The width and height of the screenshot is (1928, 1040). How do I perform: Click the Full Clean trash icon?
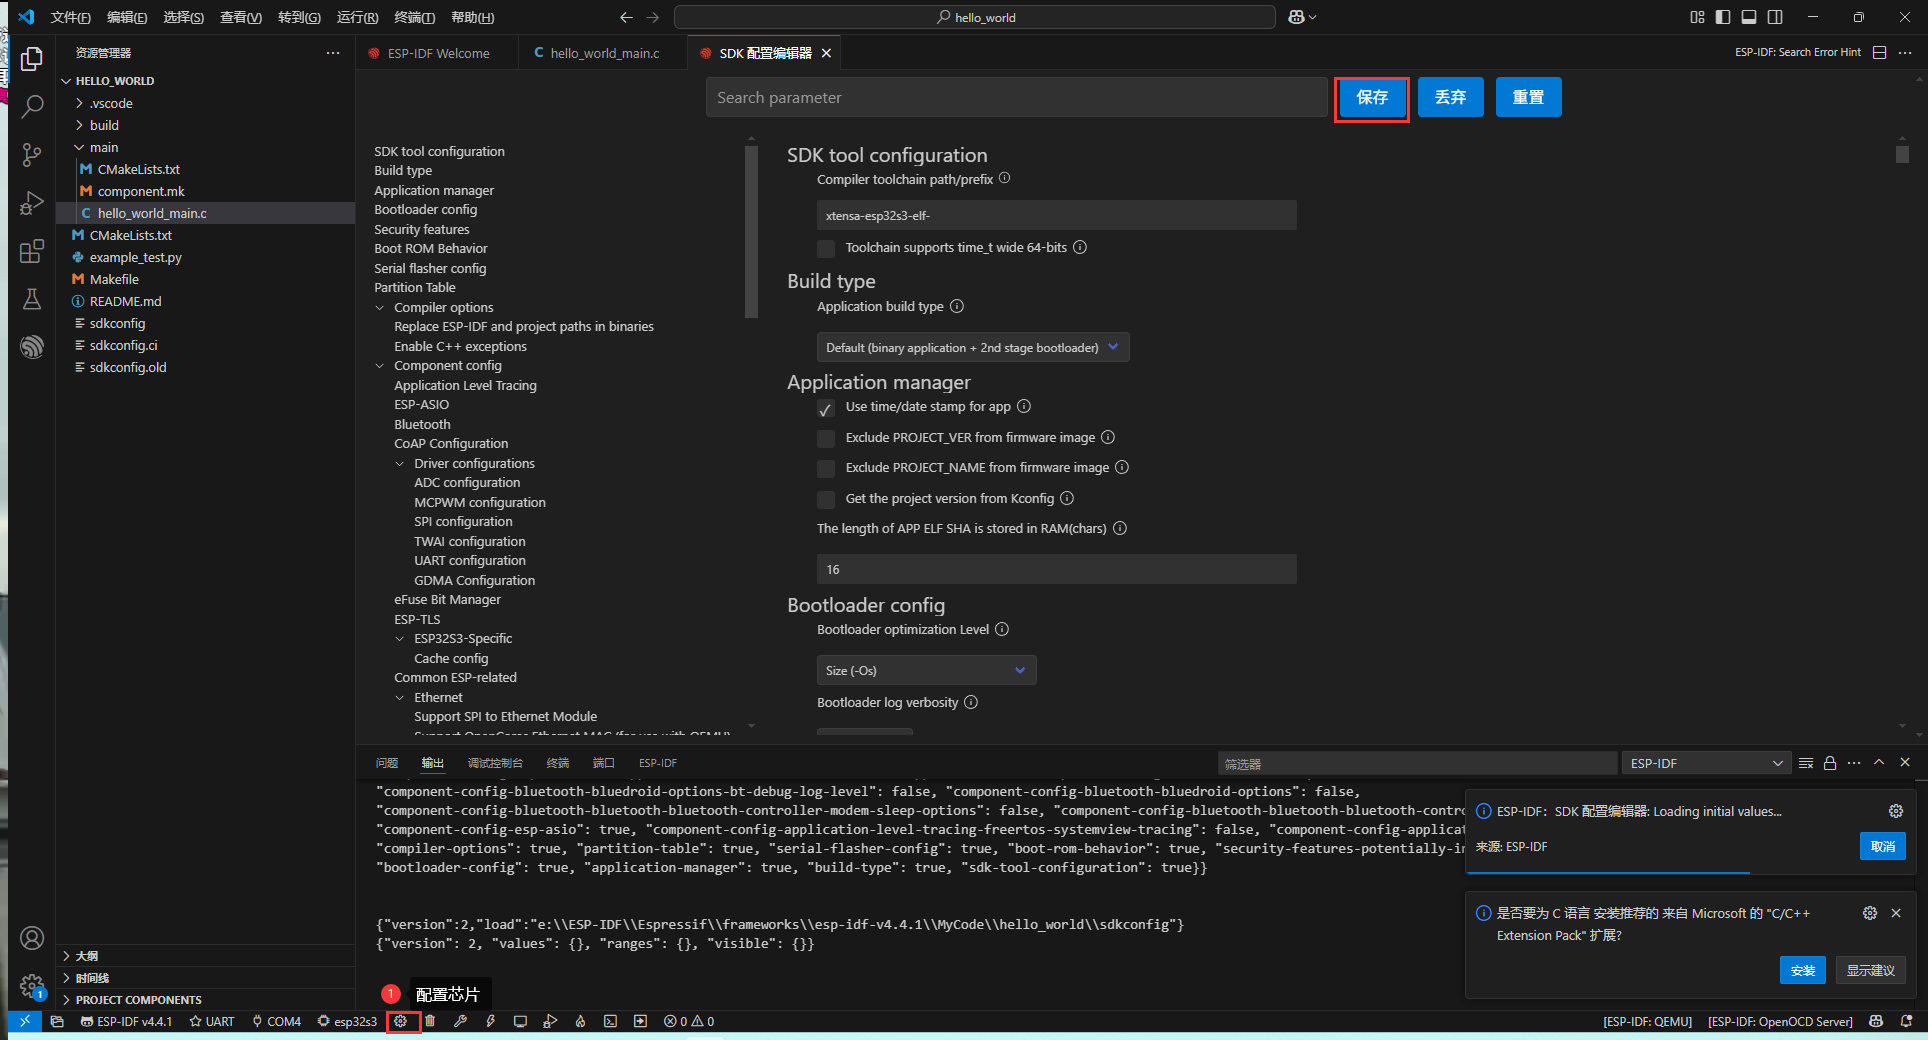point(430,1021)
